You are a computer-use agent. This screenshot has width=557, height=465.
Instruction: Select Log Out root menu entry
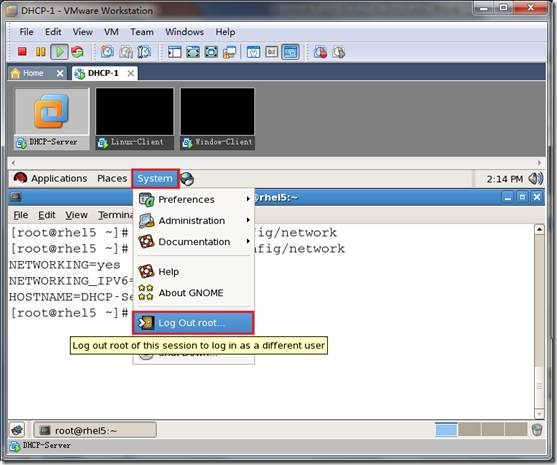[194, 323]
